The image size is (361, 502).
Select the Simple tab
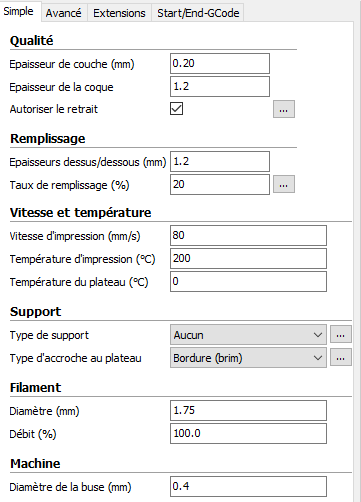coord(19,11)
